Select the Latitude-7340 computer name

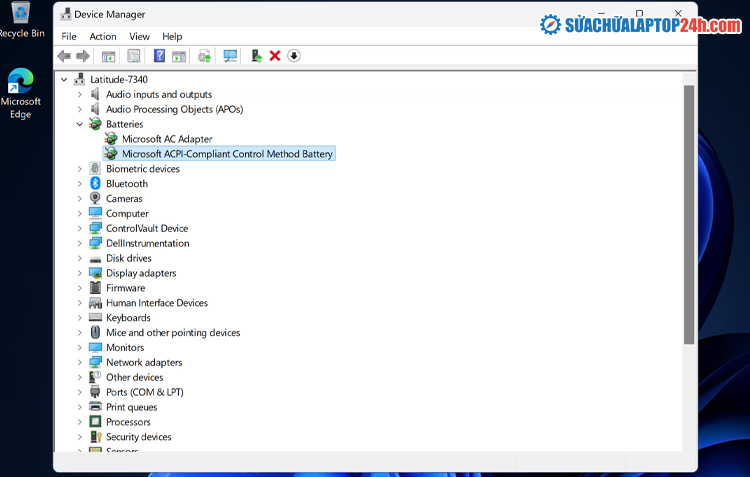pos(119,79)
